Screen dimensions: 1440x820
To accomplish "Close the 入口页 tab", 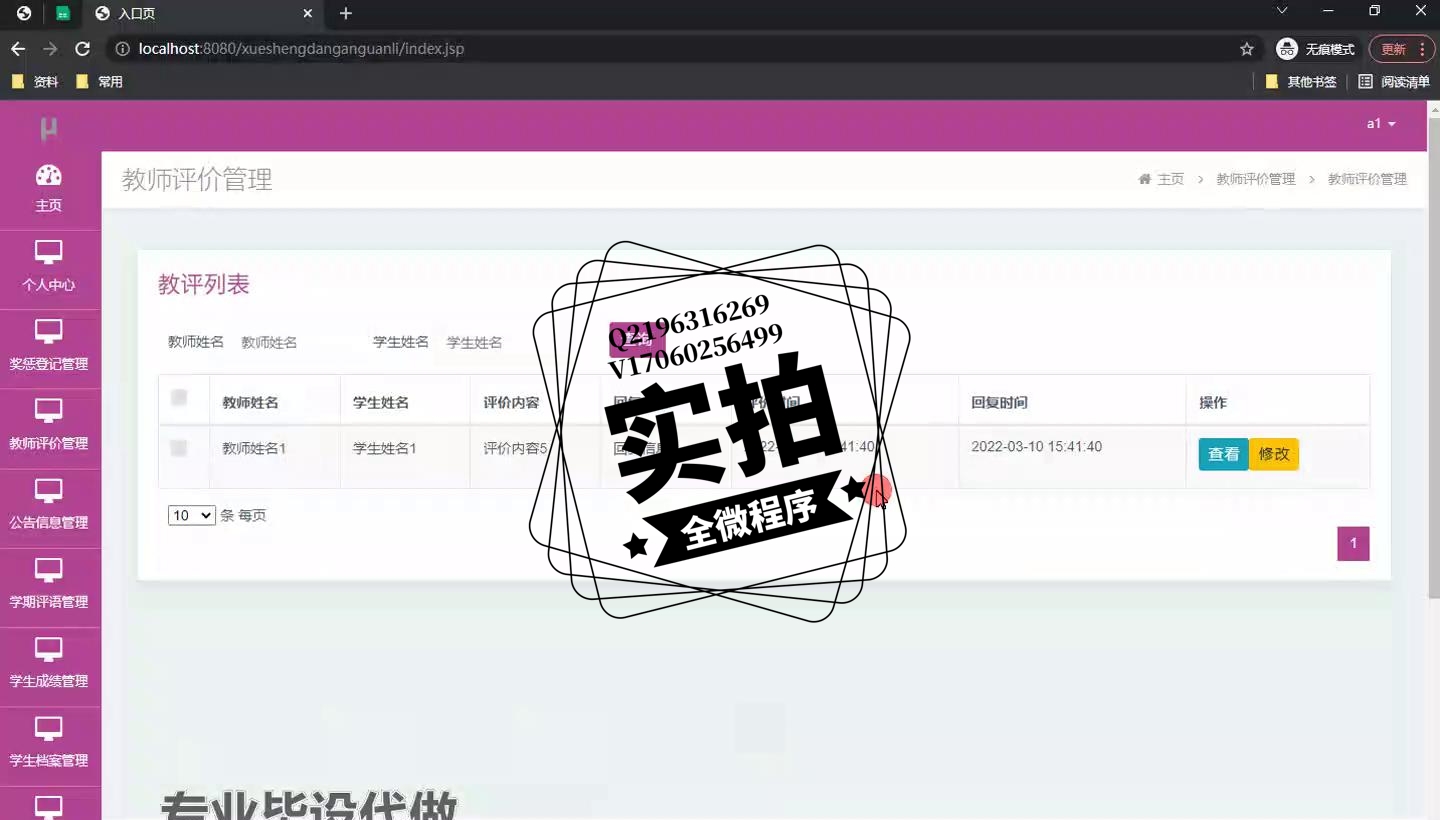I will (x=308, y=14).
